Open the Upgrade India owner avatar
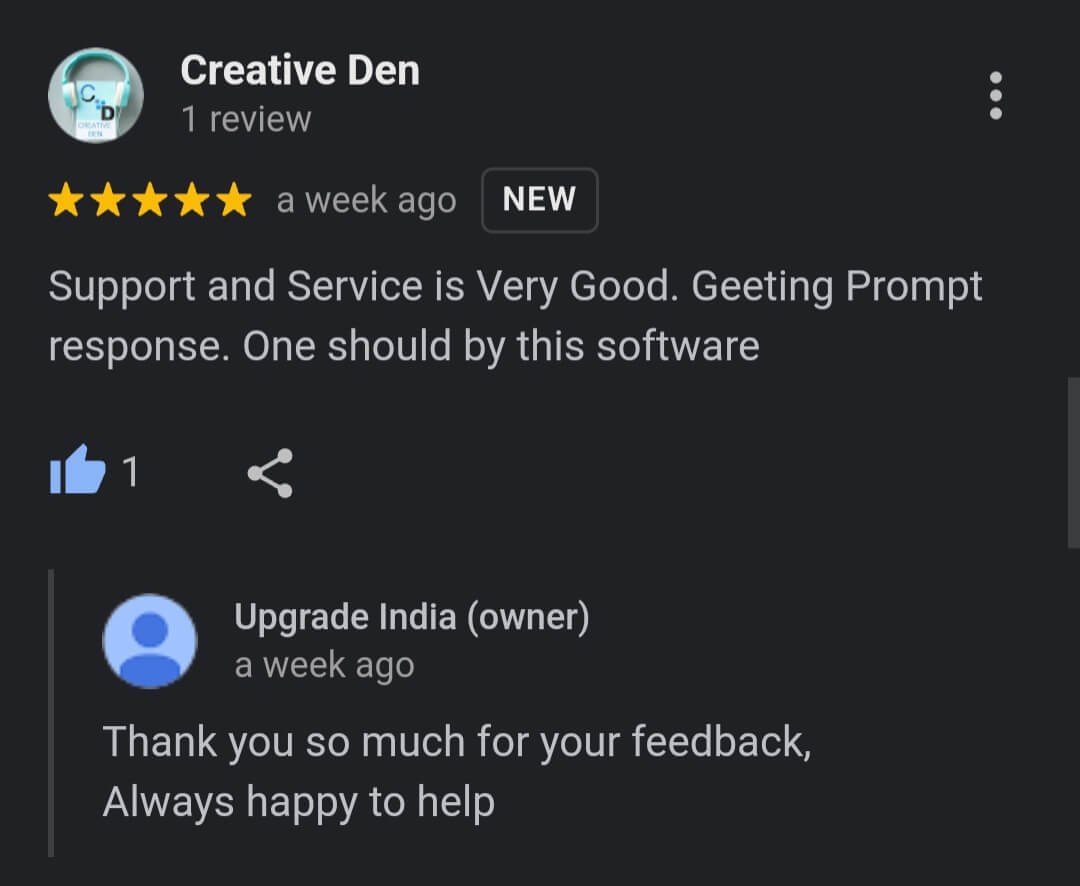The image size is (1080, 886). coord(149,641)
